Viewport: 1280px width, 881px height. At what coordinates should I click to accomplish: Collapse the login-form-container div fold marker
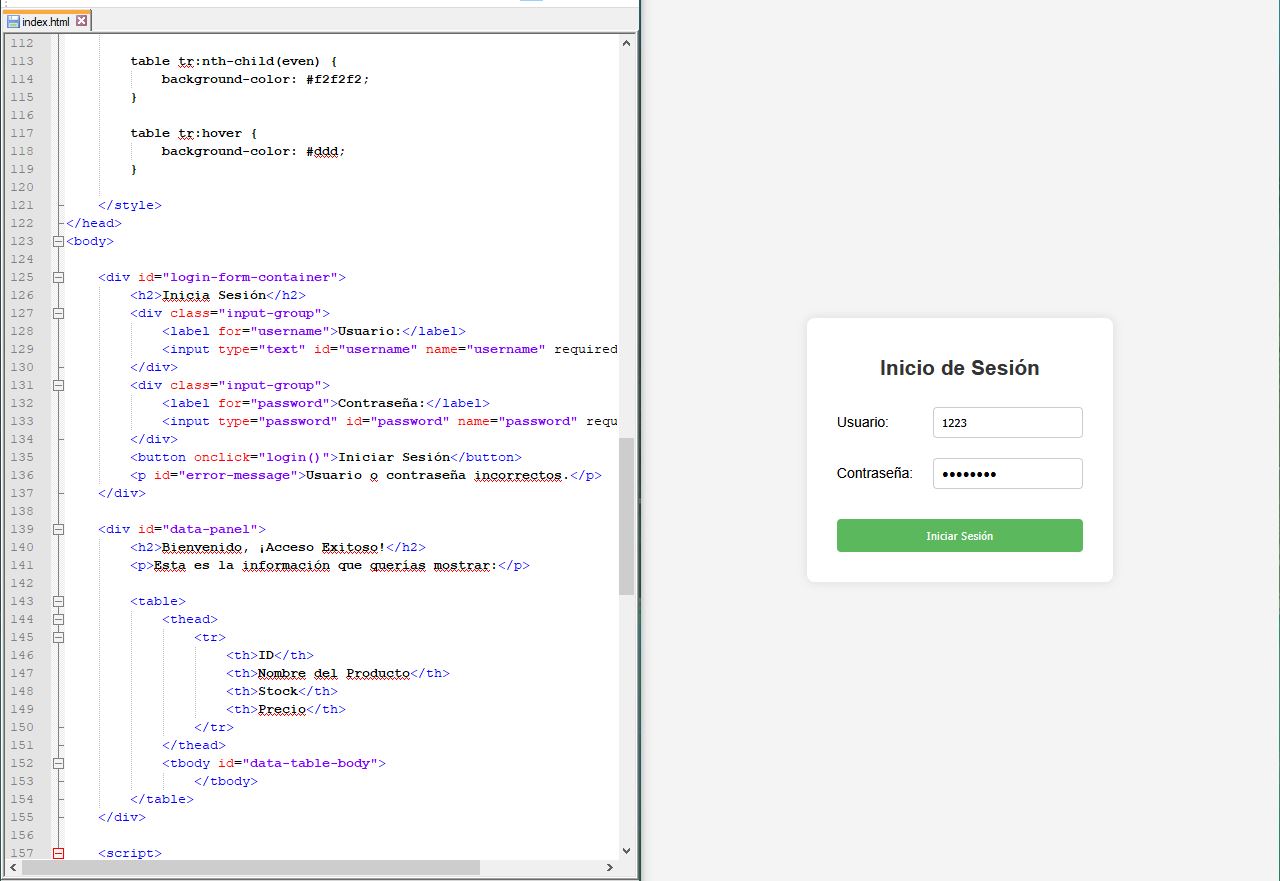pyautogui.click(x=58, y=277)
